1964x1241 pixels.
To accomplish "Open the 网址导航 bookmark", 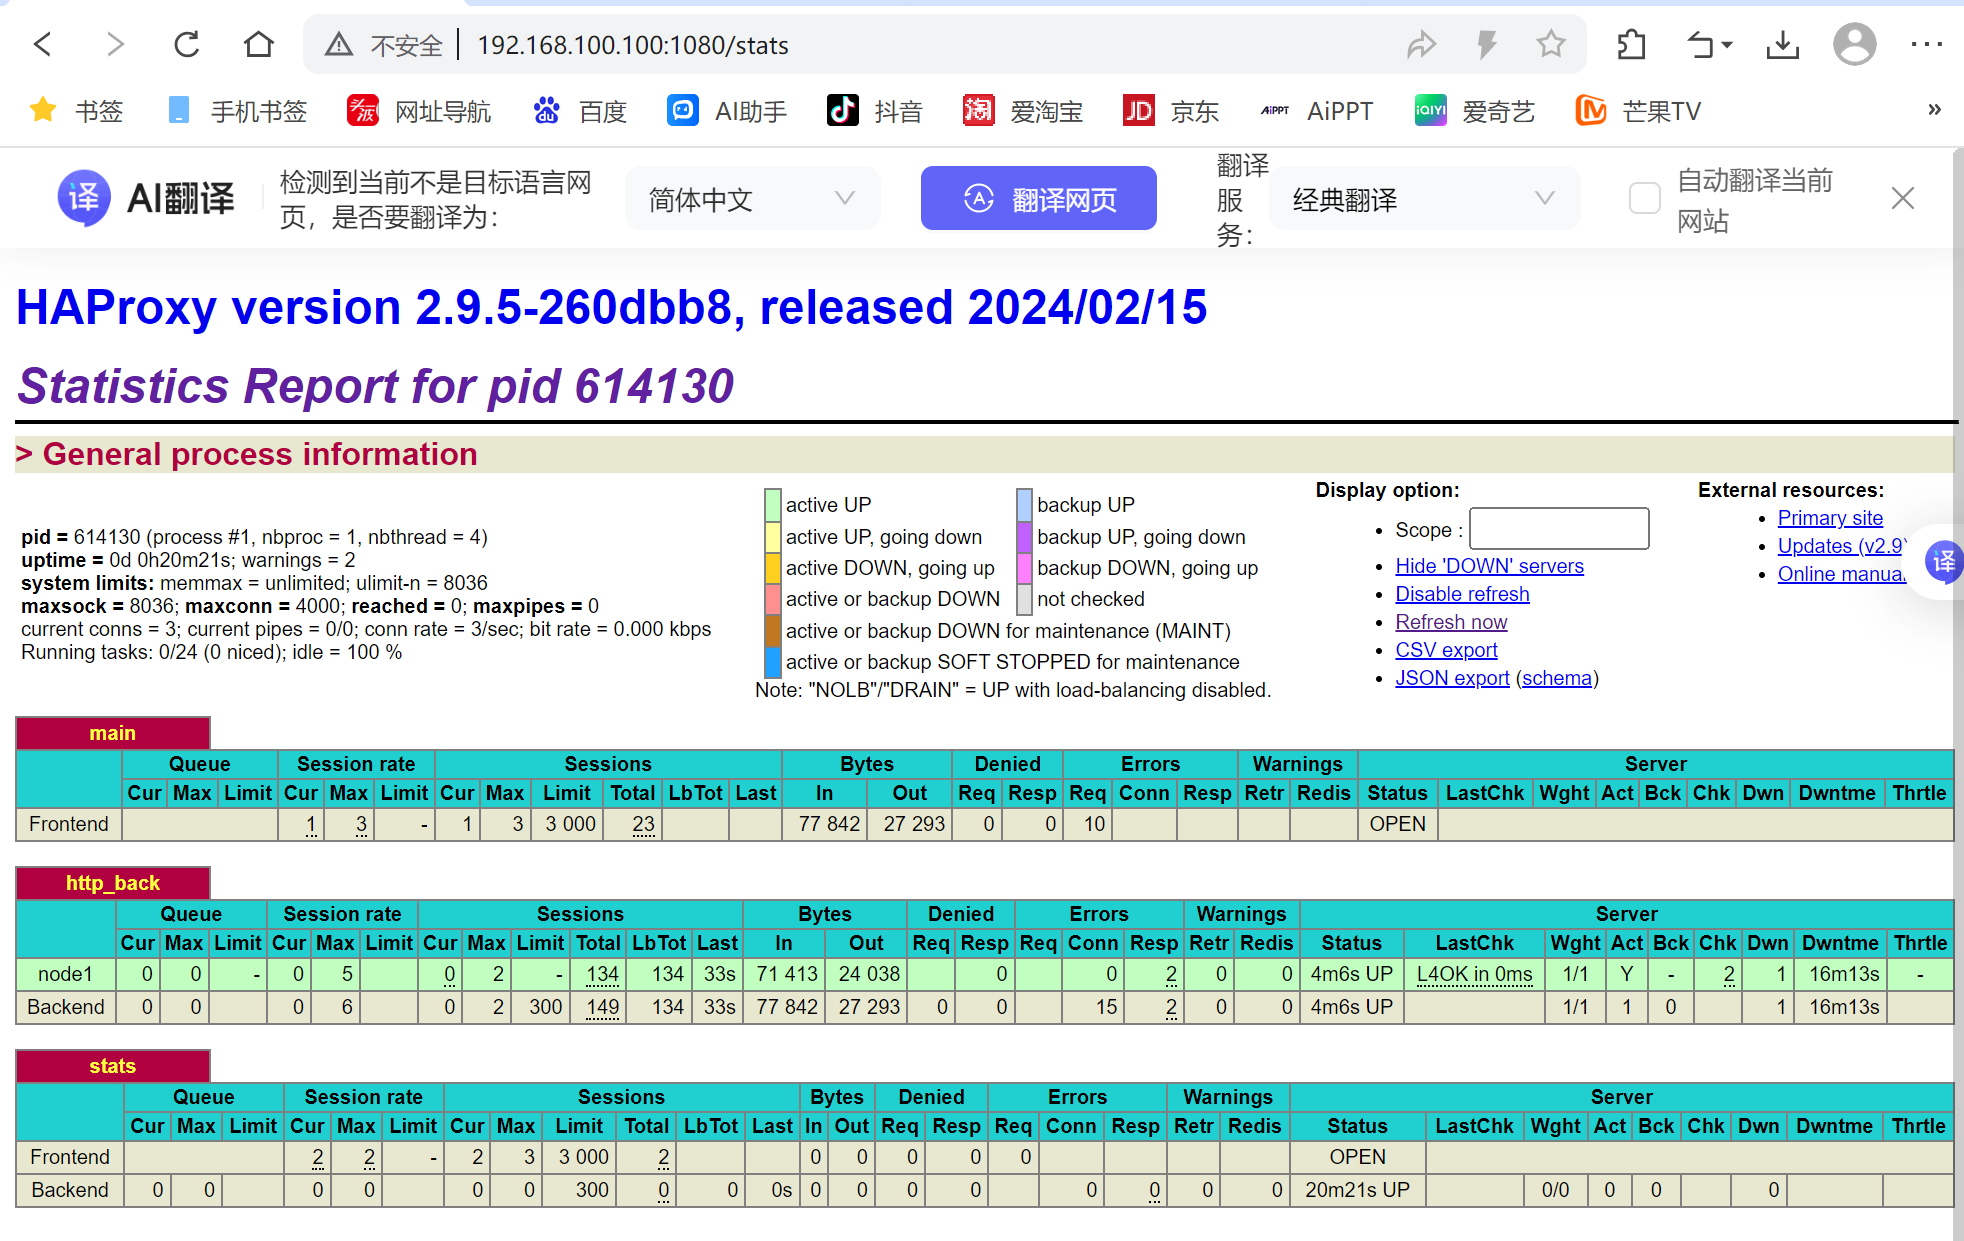I will (419, 111).
